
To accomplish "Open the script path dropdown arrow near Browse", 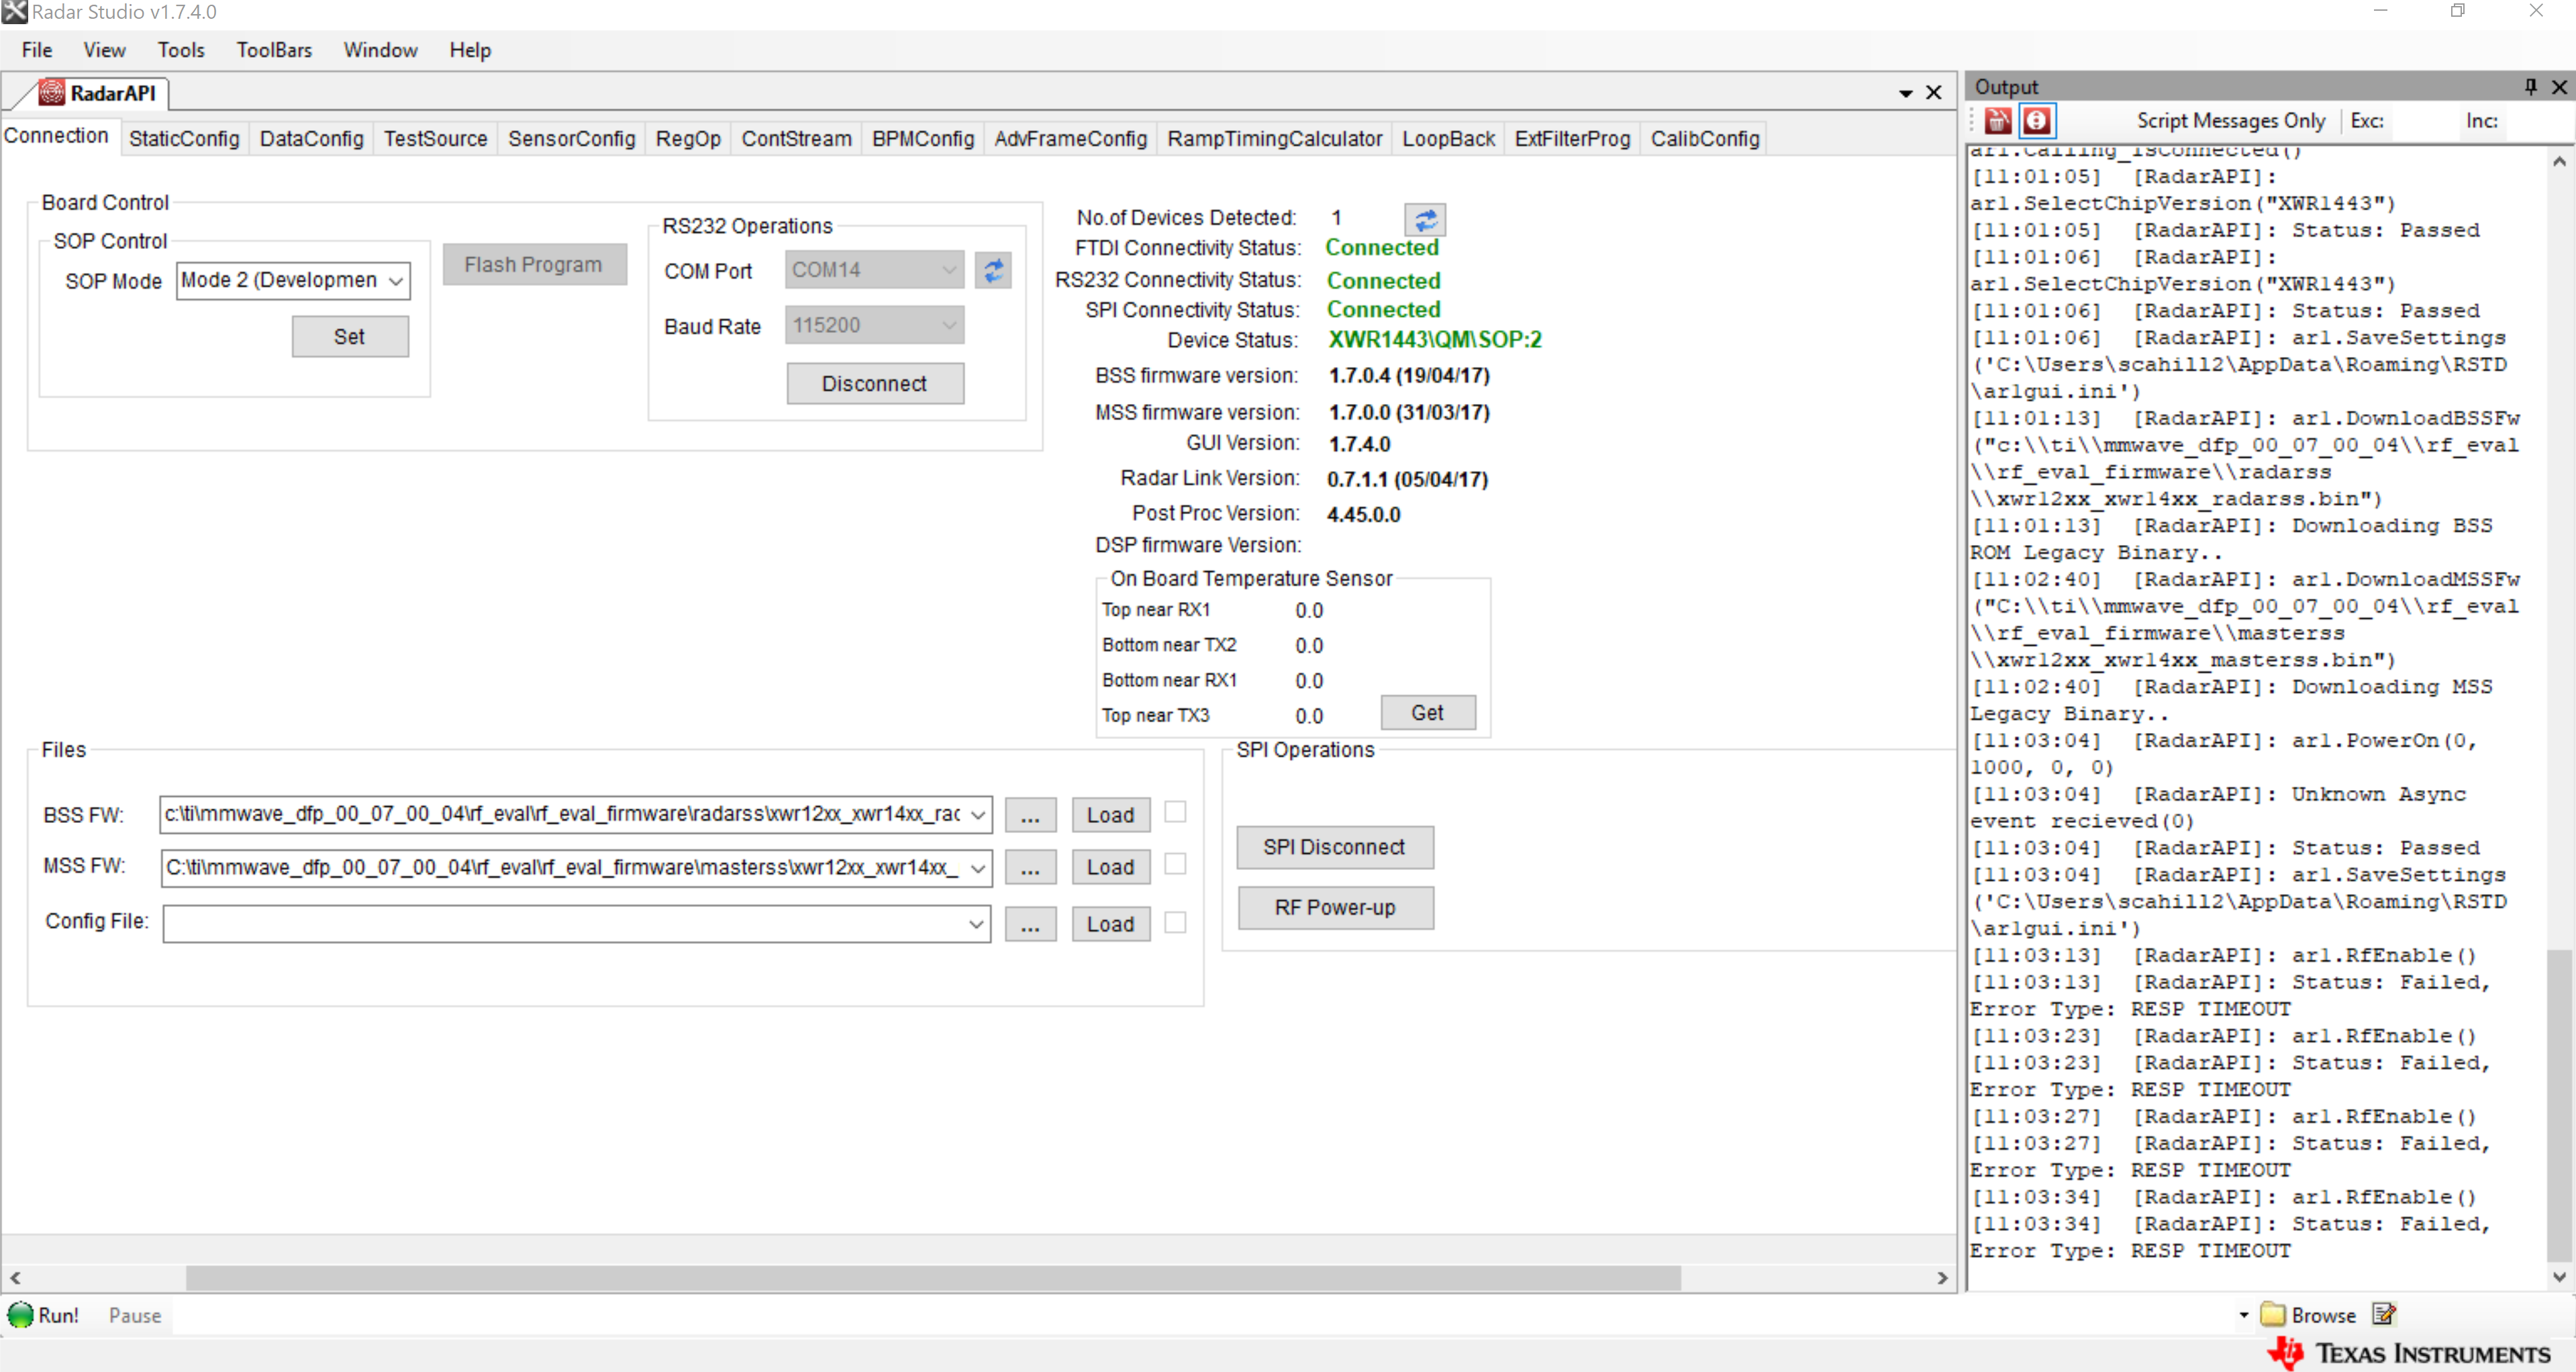I will click(2244, 1315).
